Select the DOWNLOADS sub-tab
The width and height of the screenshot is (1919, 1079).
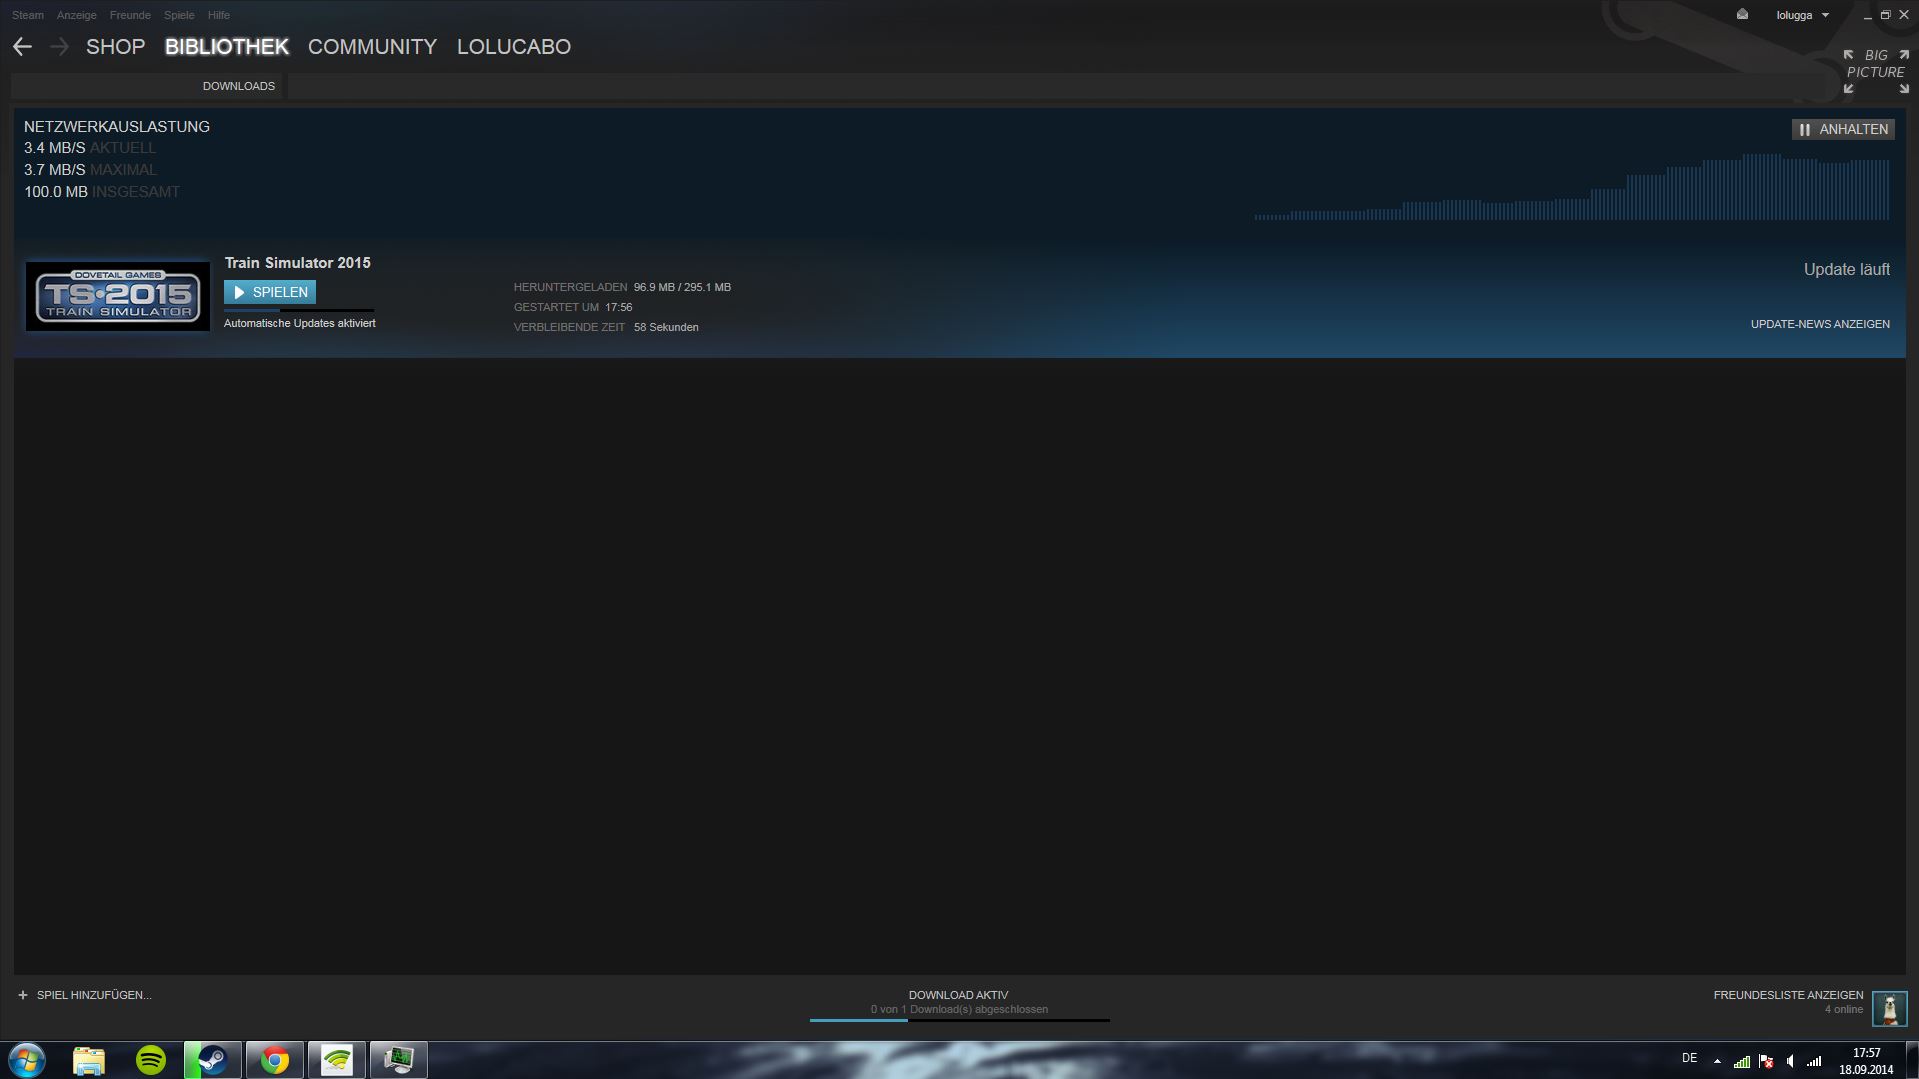239,86
